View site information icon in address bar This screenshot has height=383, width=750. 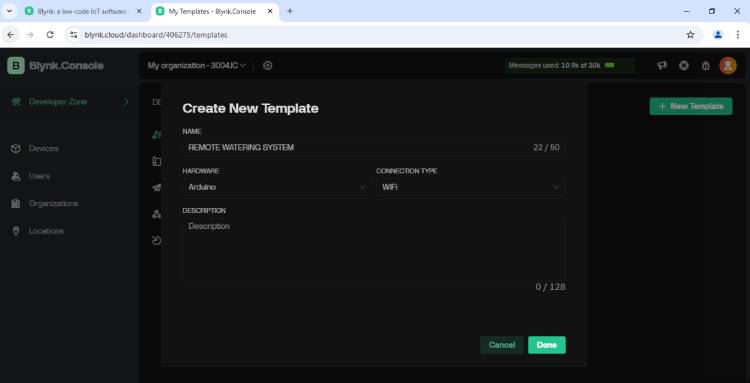(73, 34)
